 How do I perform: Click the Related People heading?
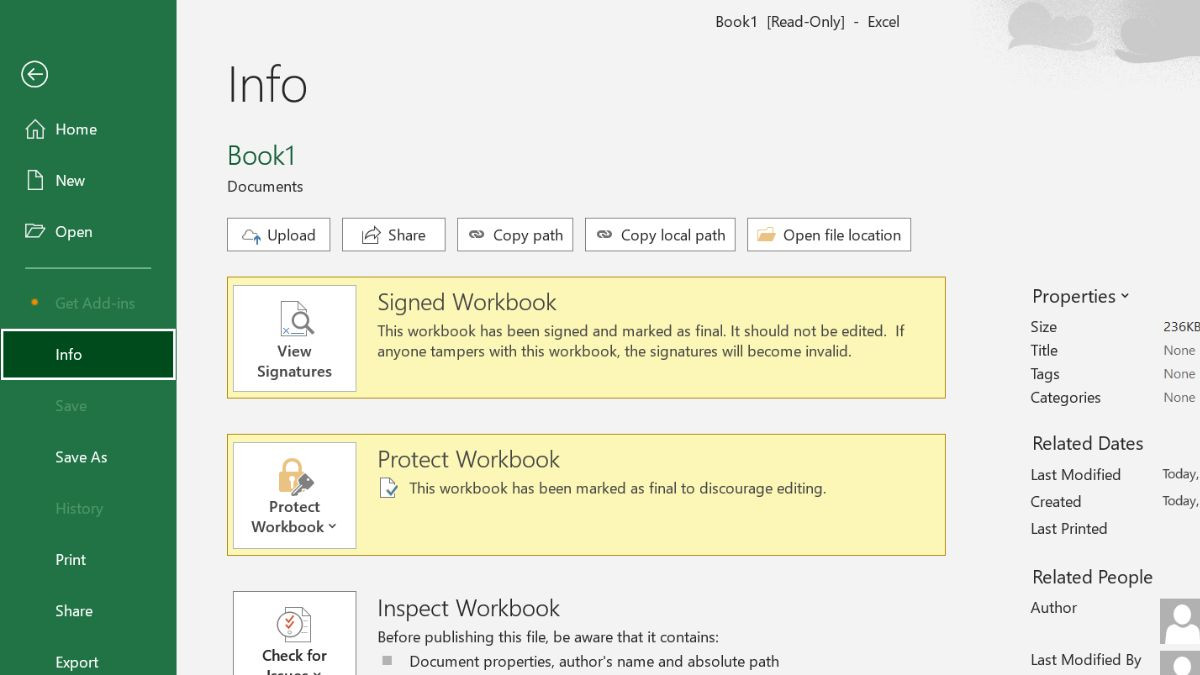1092,577
